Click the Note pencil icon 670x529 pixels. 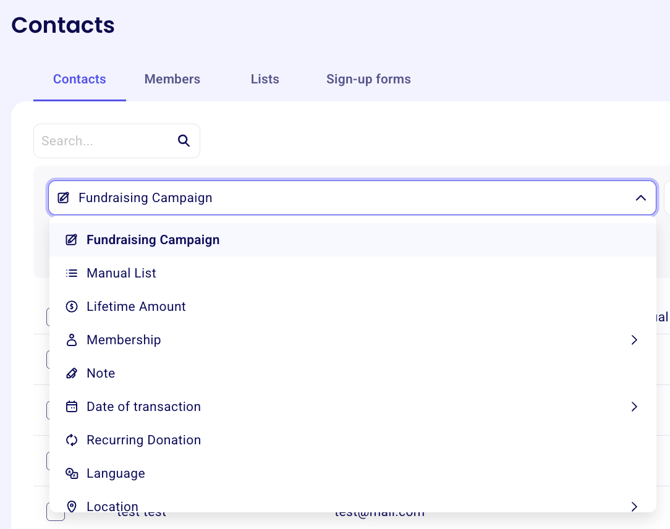pos(72,373)
